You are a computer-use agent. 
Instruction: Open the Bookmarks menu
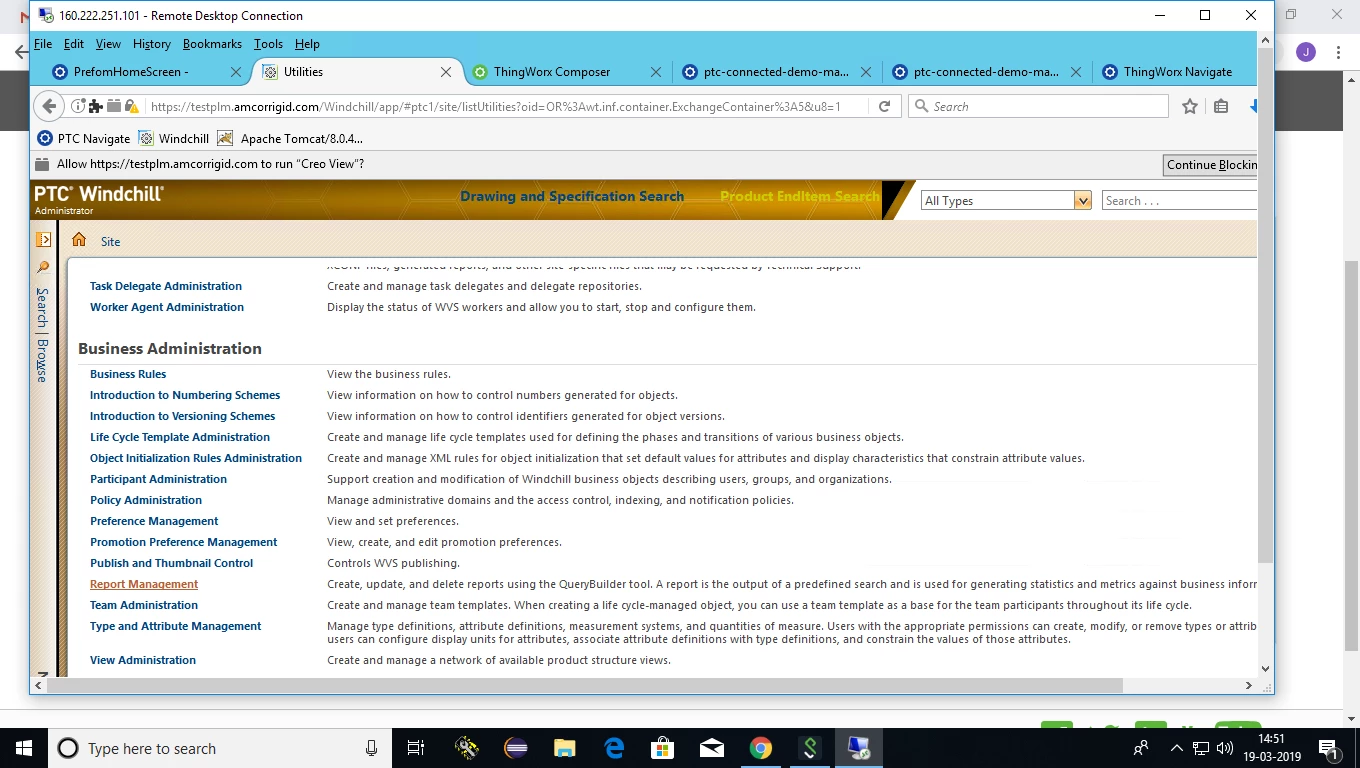click(212, 44)
